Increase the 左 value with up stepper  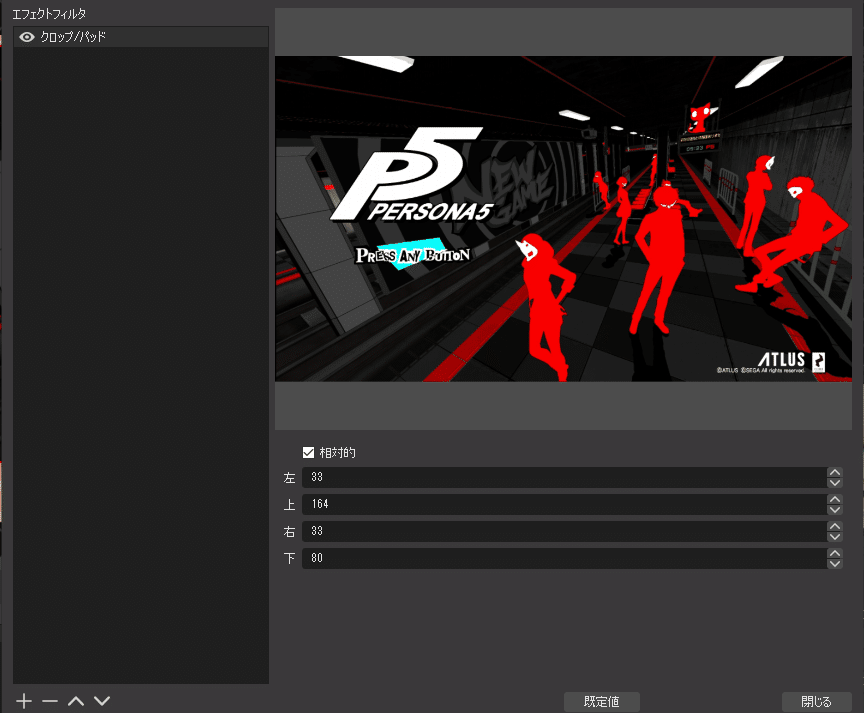click(835, 472)
